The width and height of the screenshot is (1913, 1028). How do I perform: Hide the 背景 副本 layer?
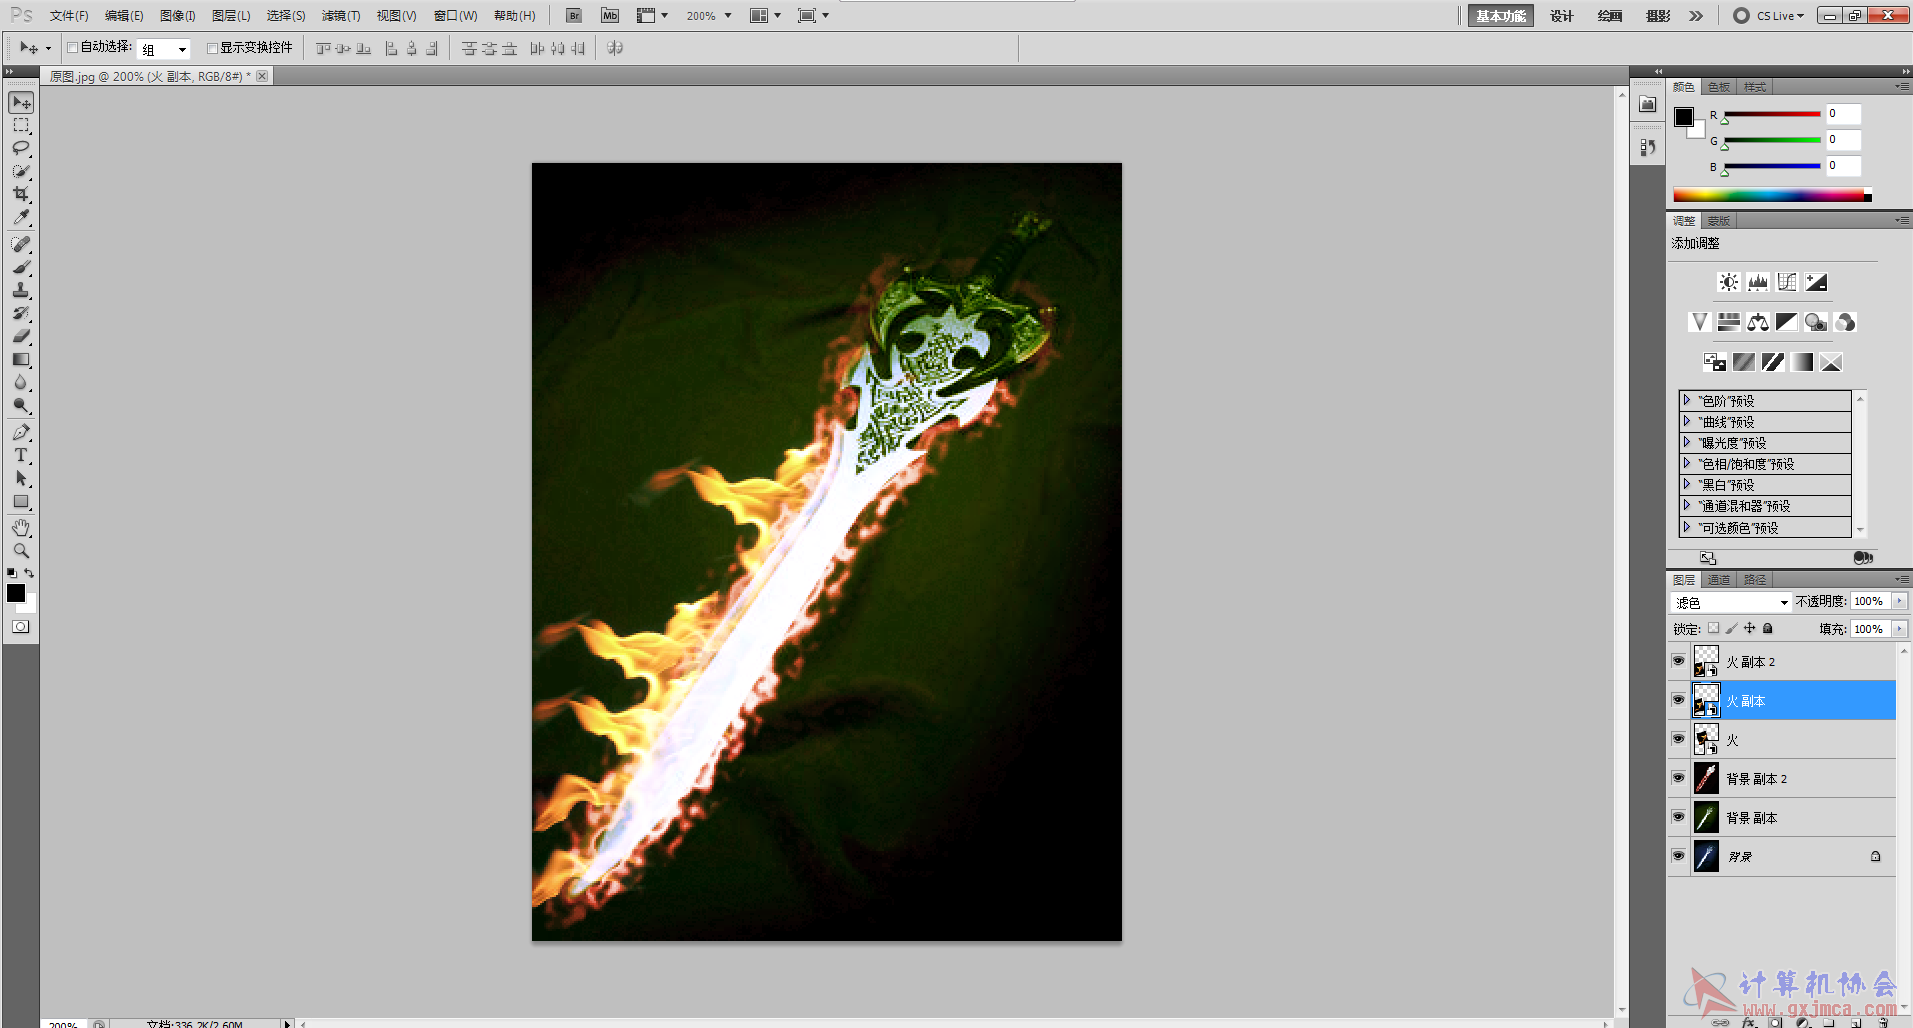[x=1679, y=817]
